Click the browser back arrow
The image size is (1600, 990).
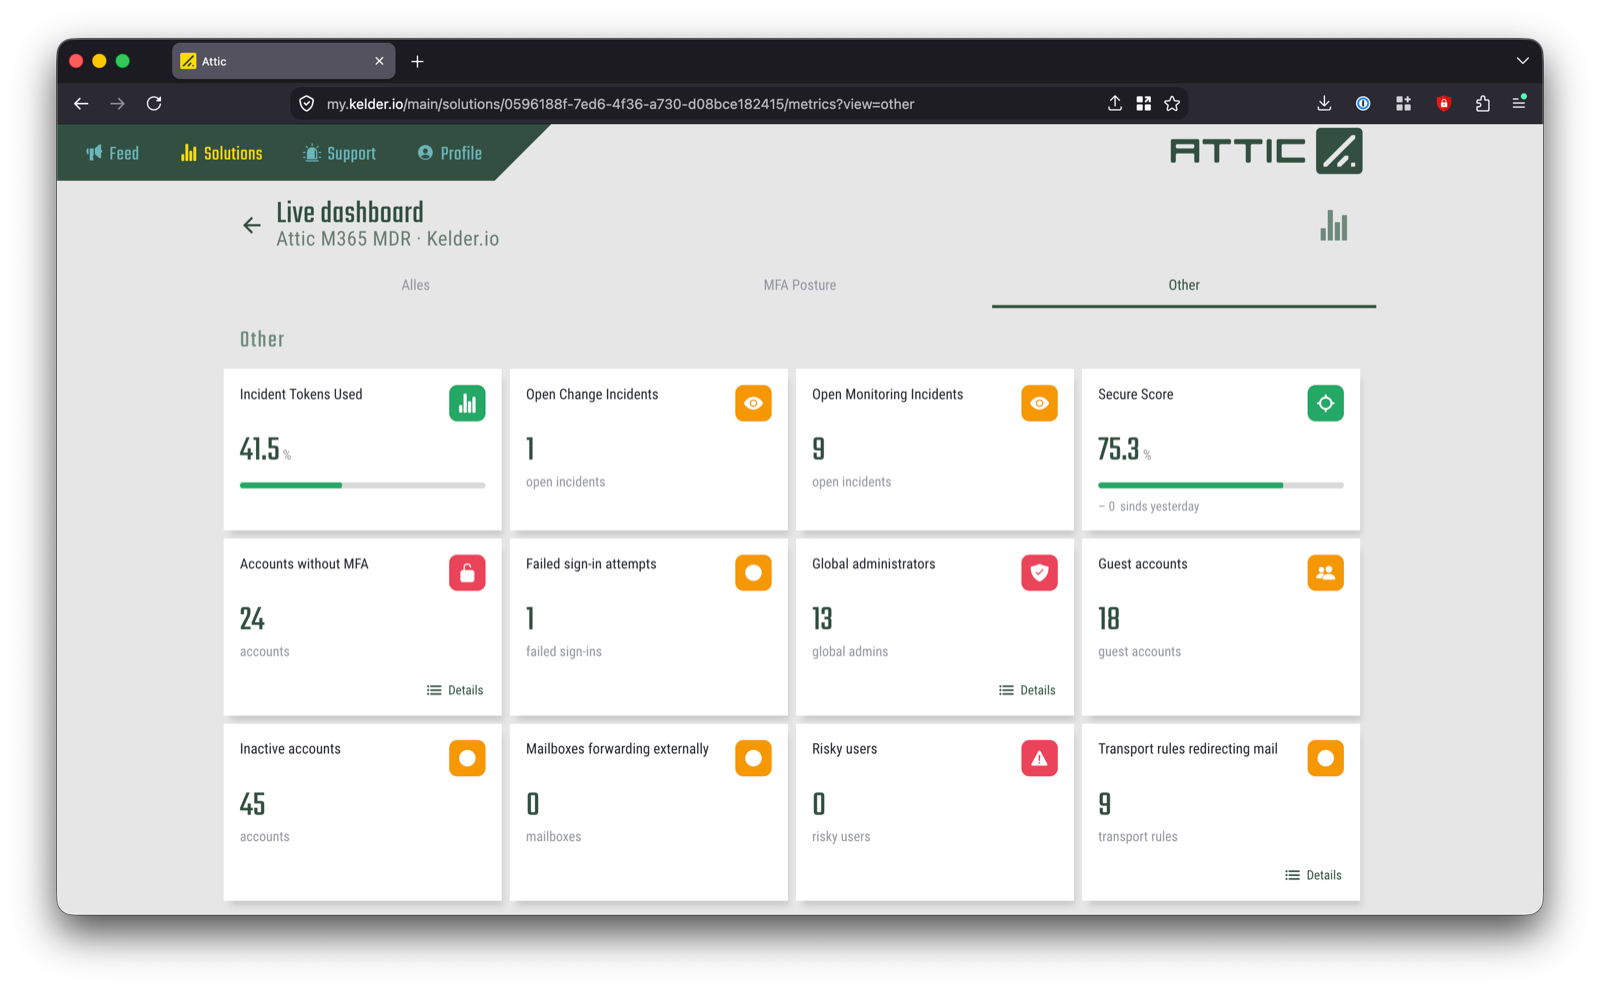pyautogui.click(x=81, y=103)
